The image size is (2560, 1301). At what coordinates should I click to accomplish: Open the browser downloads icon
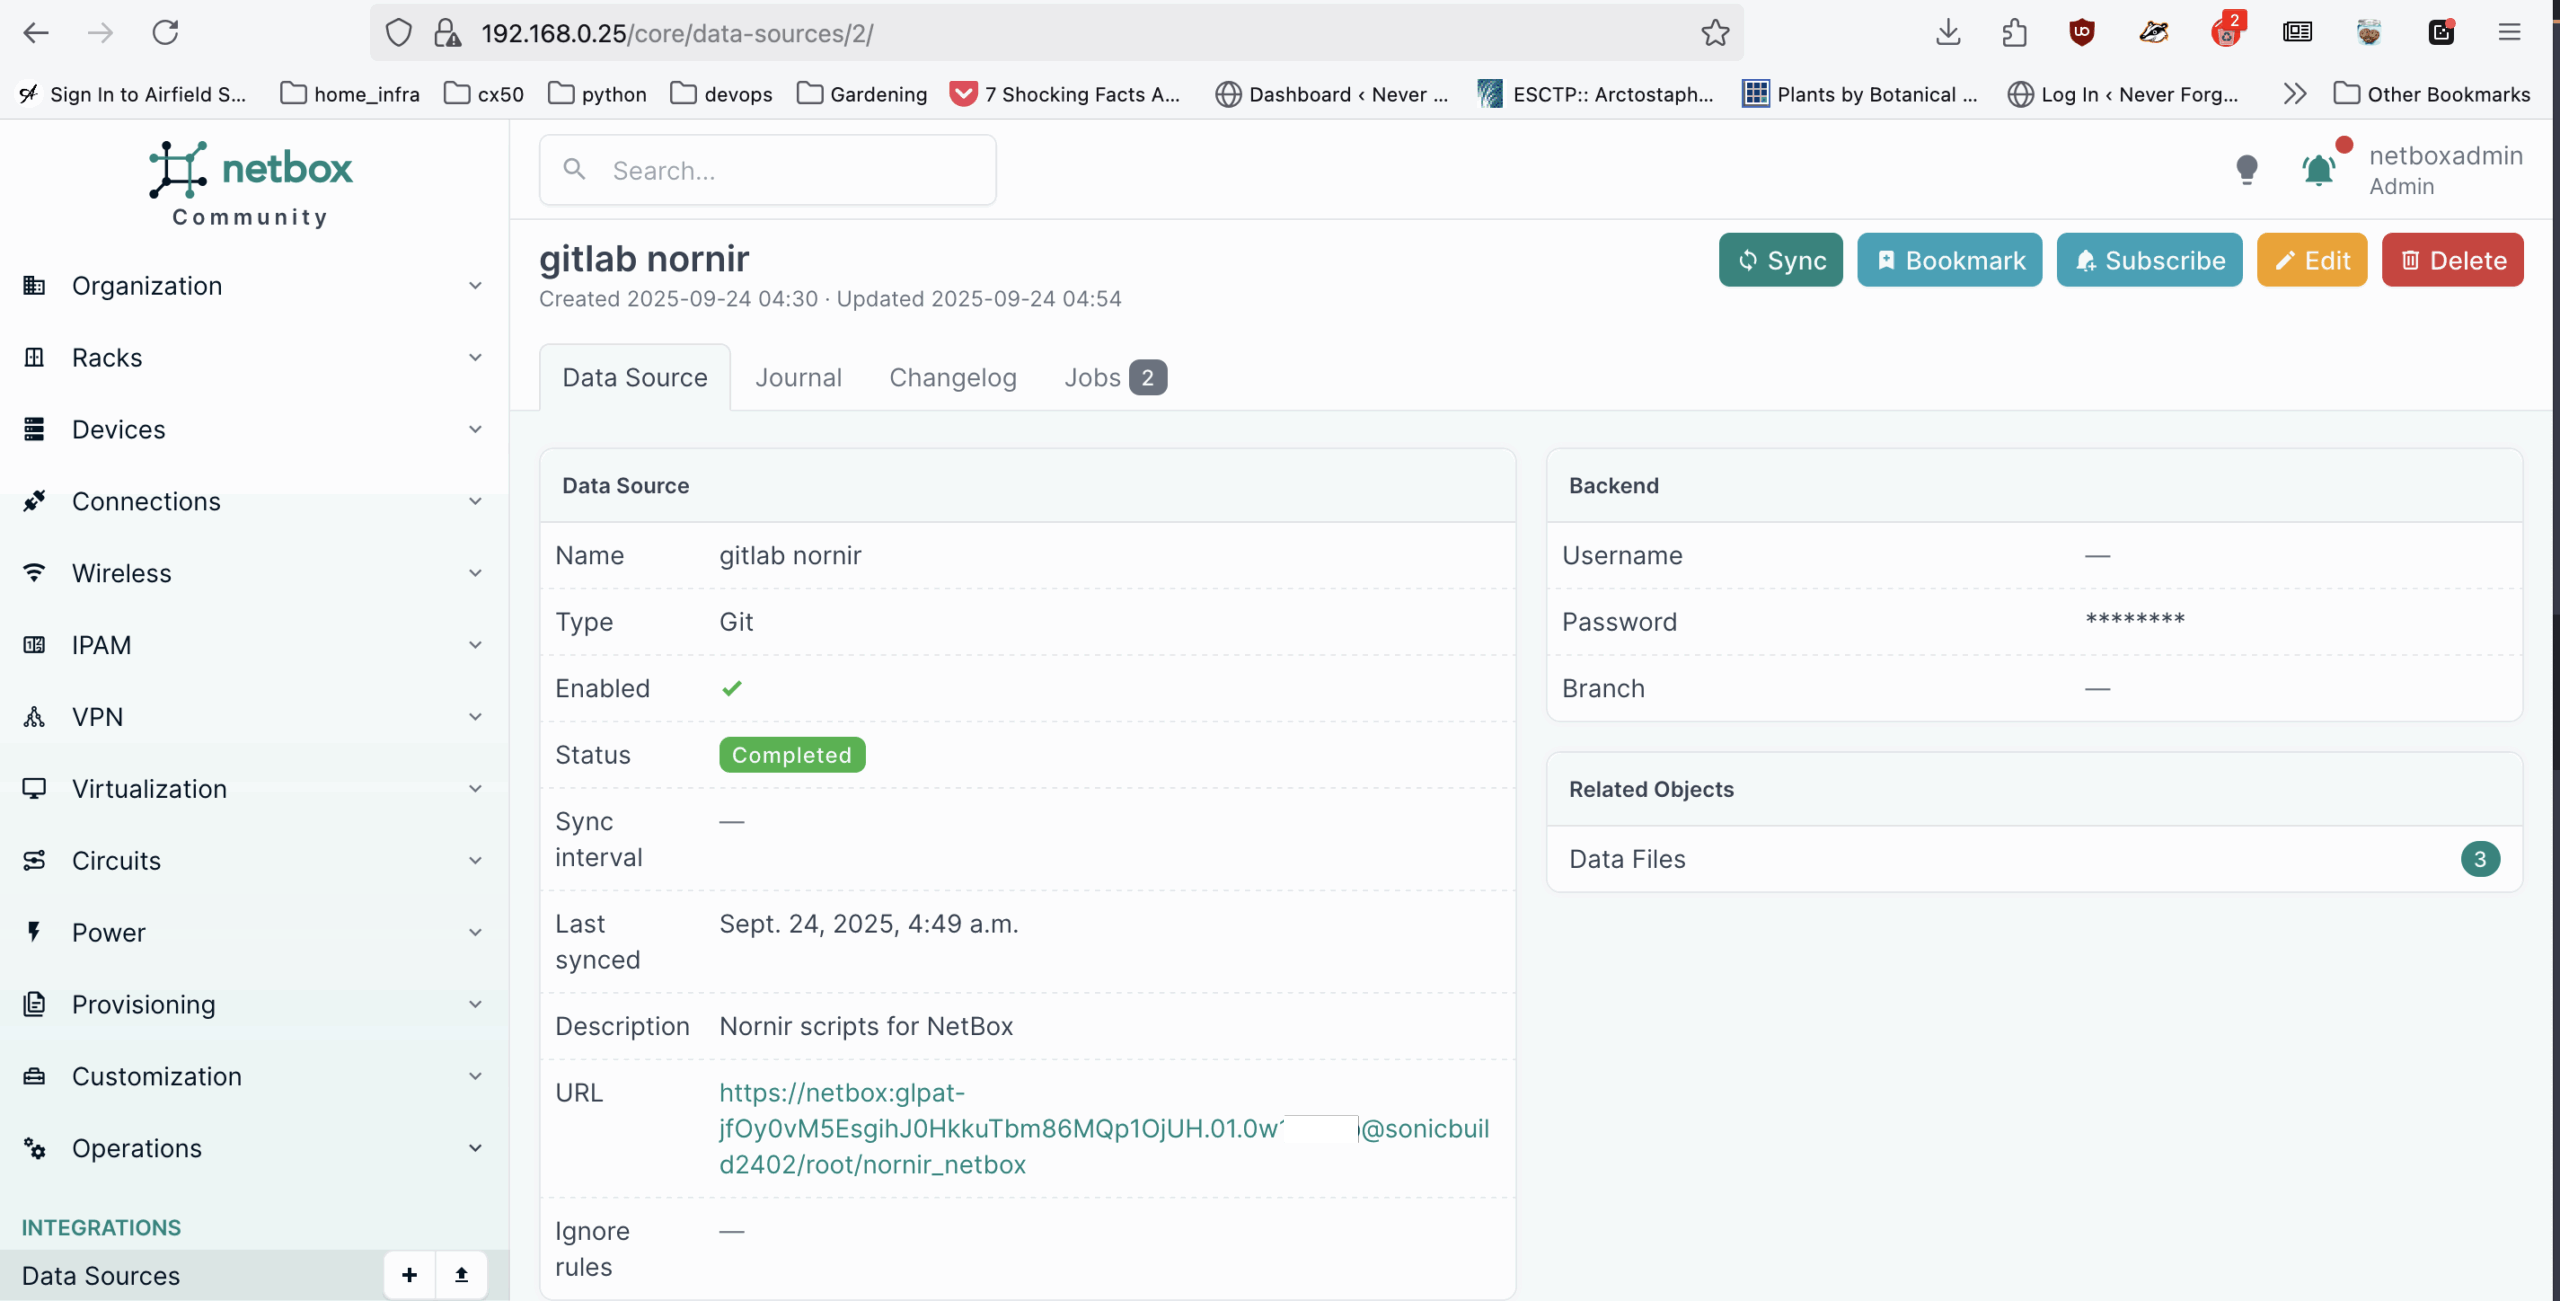[1947, 33]
